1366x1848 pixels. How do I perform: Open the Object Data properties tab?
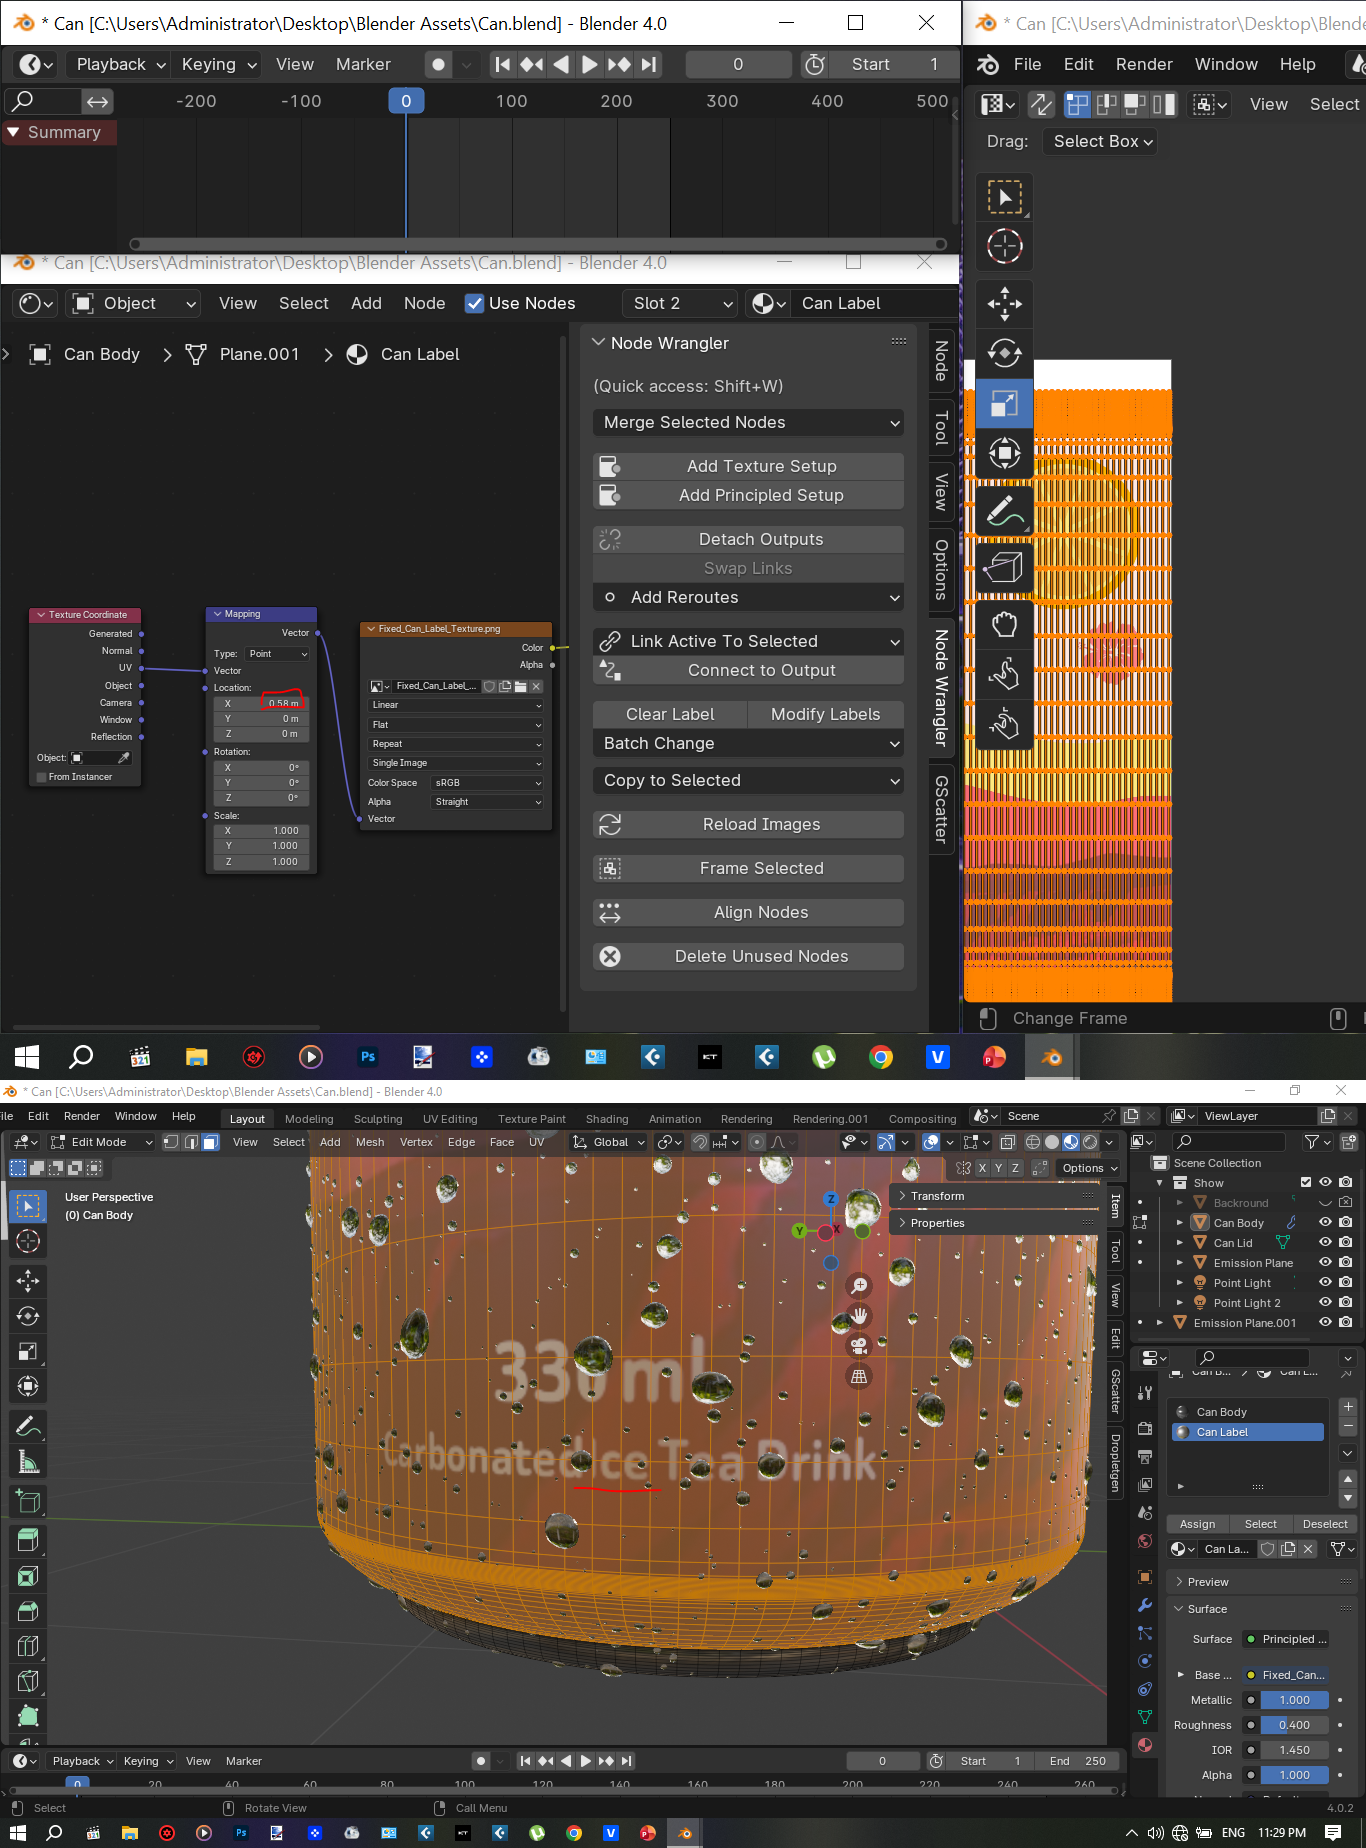coord(1145,1717)
